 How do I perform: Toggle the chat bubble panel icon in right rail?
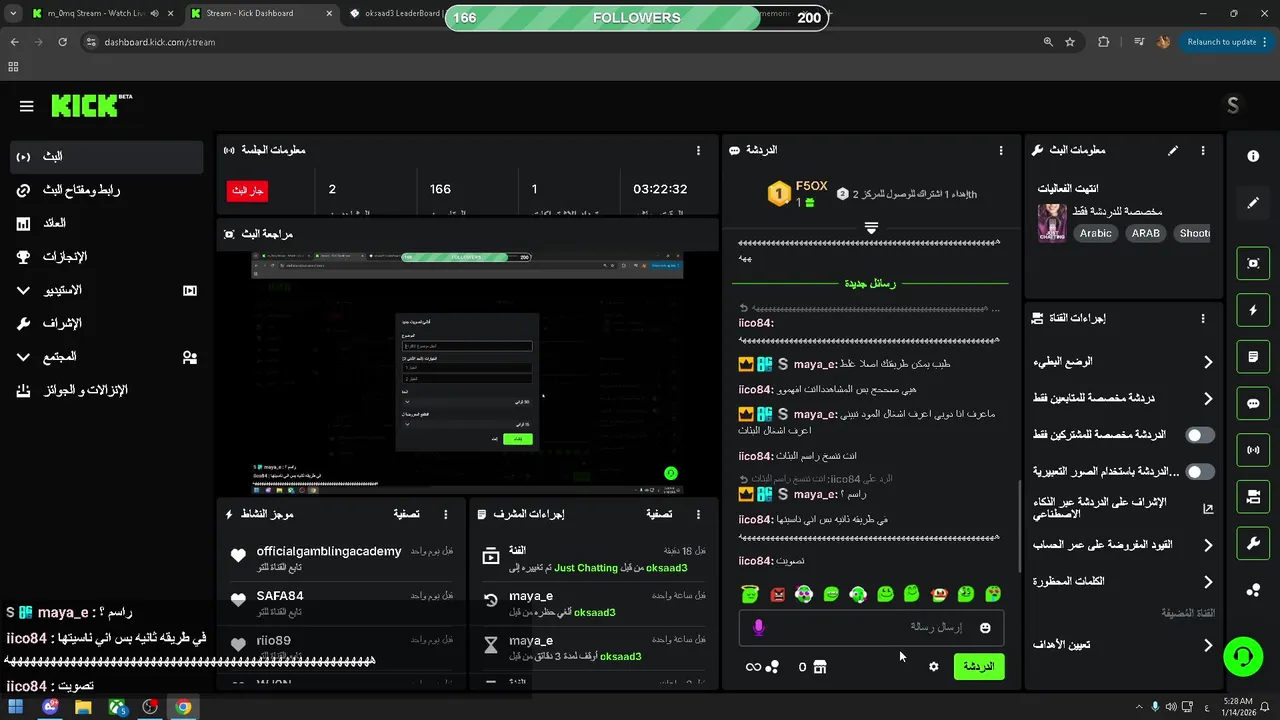pos(1253,403)
